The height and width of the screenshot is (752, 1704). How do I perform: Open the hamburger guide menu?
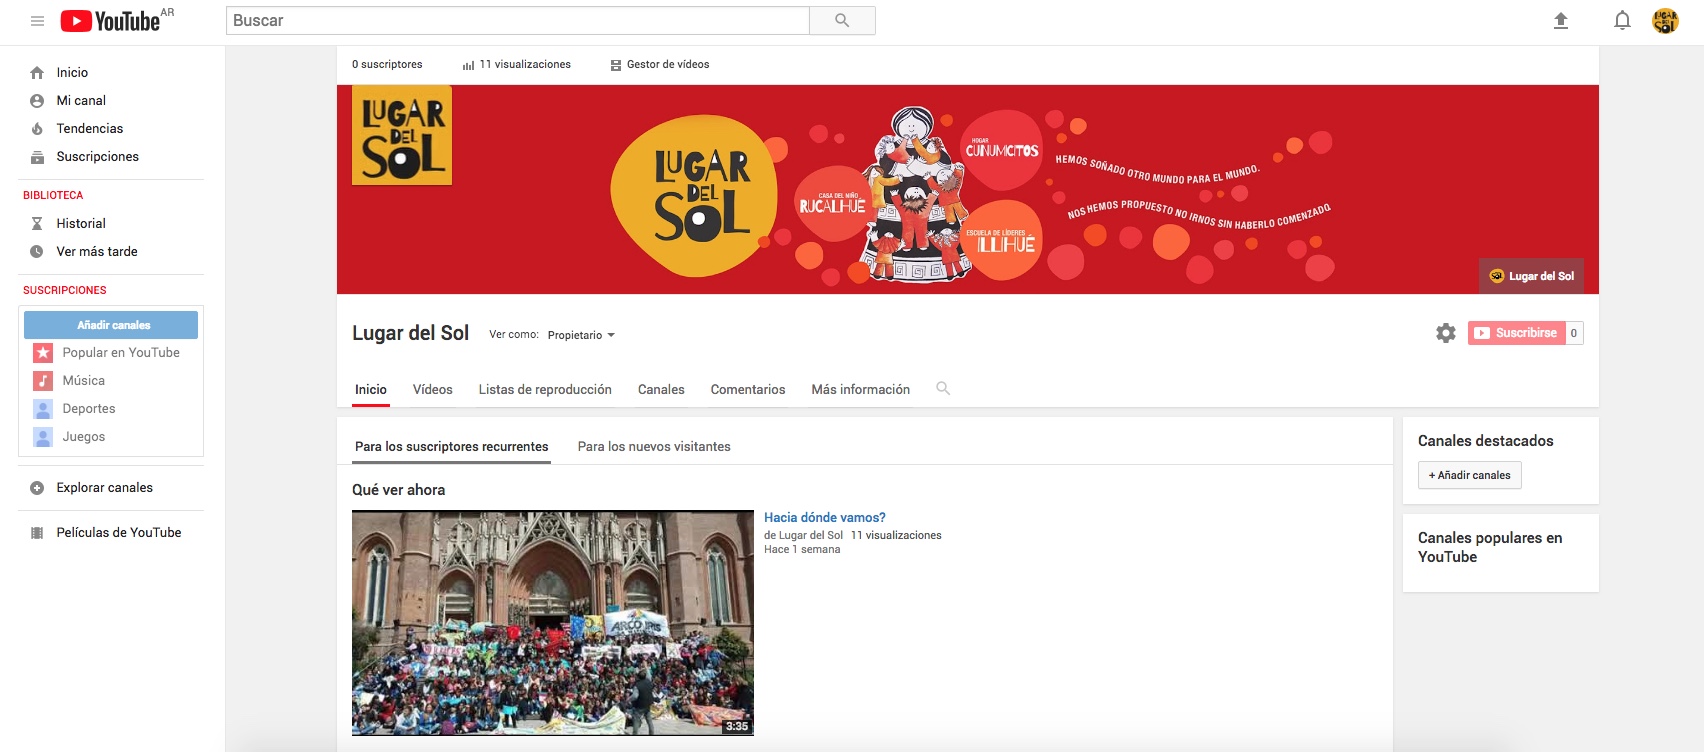[x=37, y=21]
